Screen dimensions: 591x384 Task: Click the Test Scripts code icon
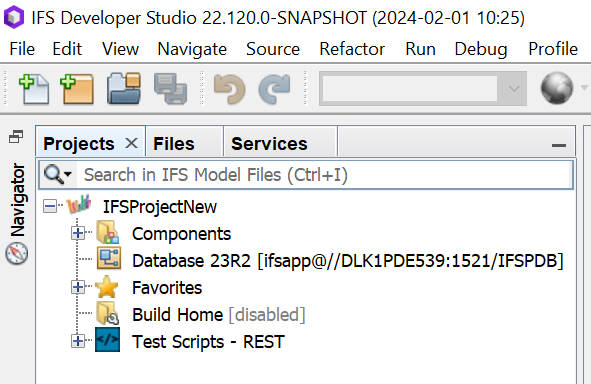point(107,340)
